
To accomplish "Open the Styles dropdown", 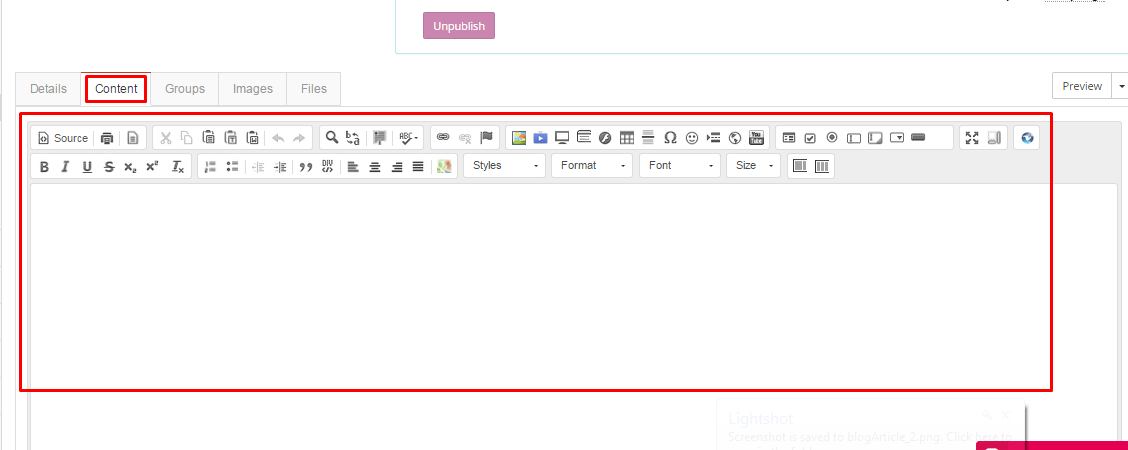I will [504, 165].
